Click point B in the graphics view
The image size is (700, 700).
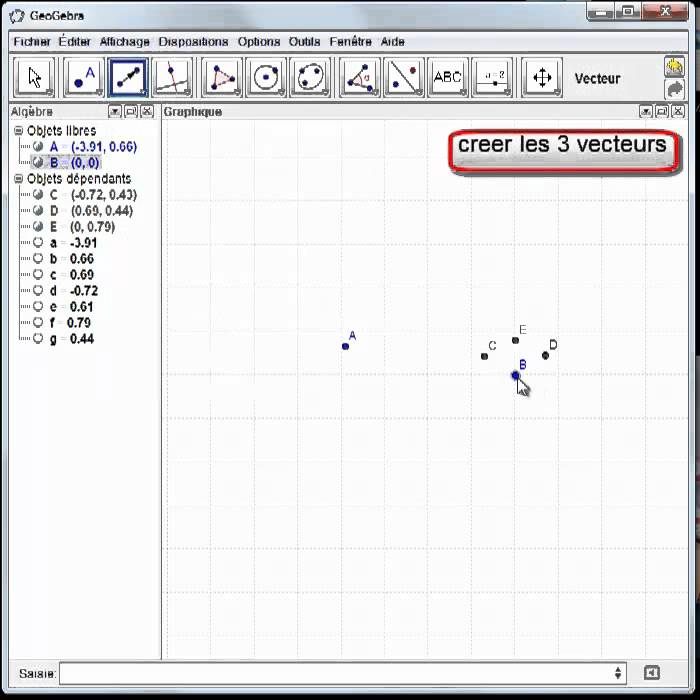point(515,375)
